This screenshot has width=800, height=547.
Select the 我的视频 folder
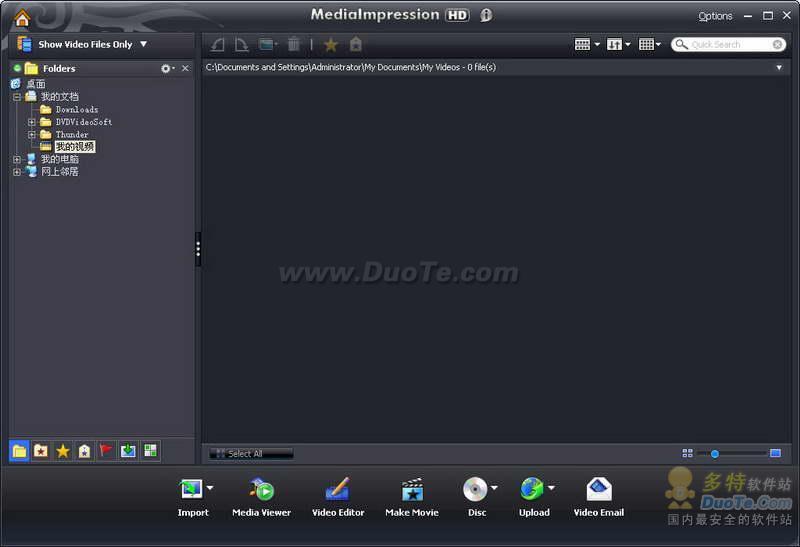pos(74,147)
